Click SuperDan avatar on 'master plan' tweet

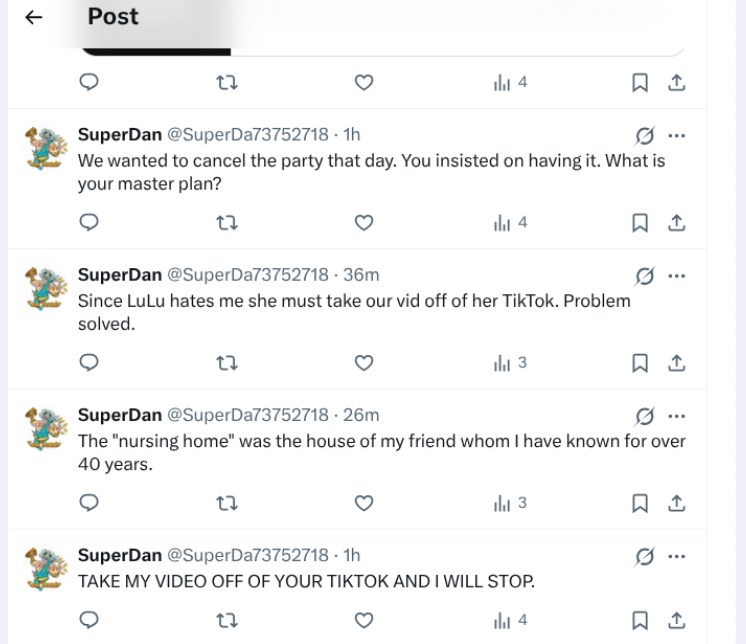[42, 148]
